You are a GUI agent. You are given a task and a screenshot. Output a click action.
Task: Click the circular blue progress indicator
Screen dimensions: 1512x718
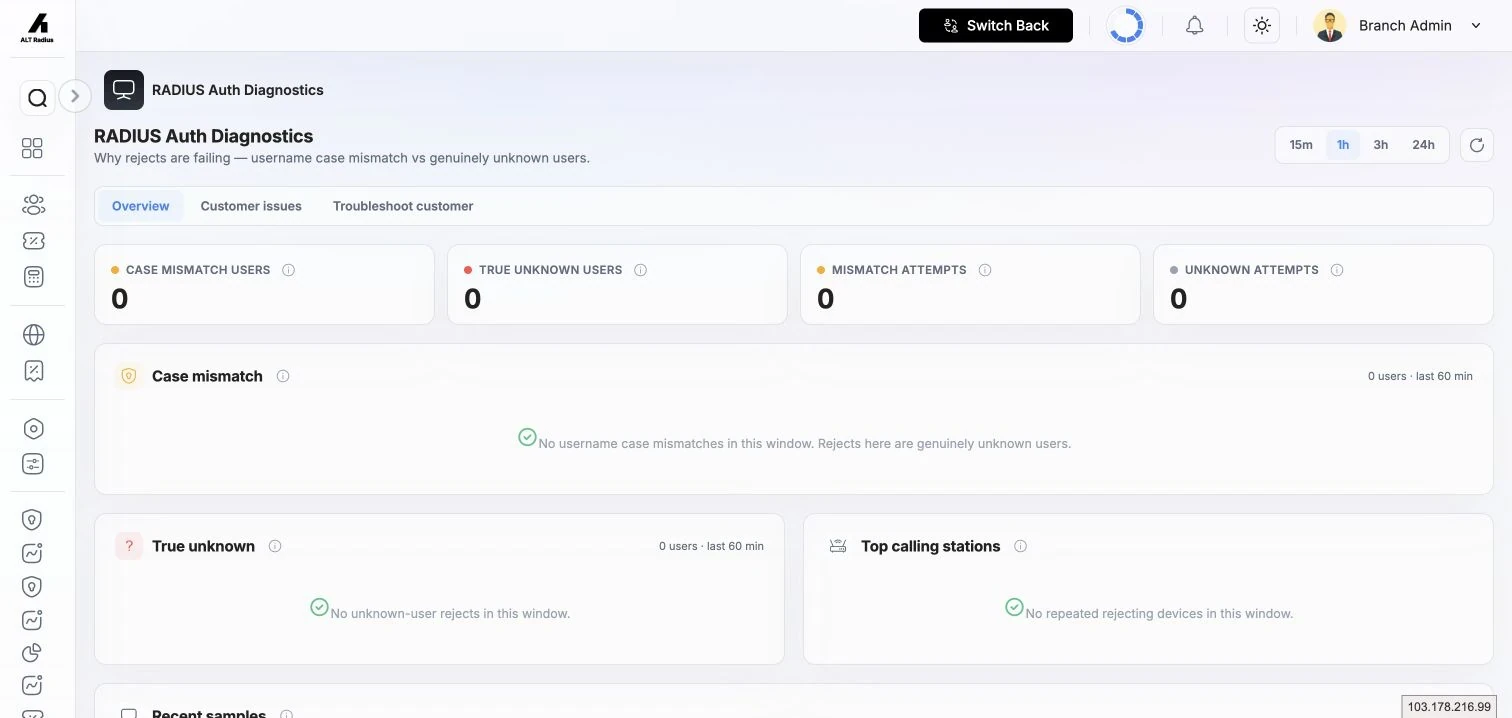(x=1126, y=26)
